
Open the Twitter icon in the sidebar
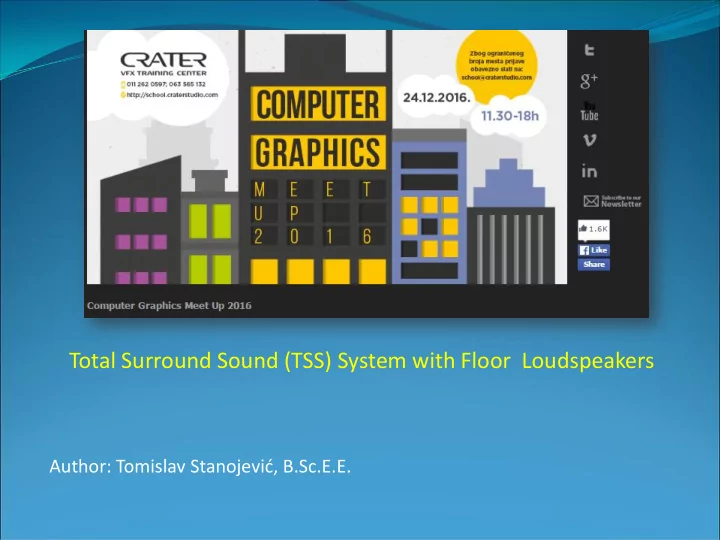589,50
